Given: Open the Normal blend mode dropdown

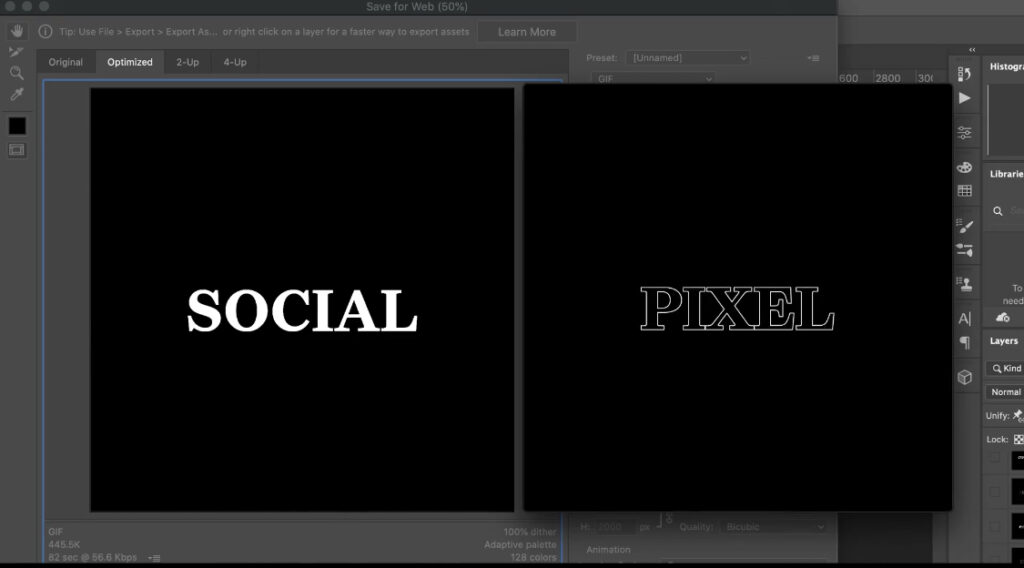Looking at the screenshot, I should (x=1004, y=392).
